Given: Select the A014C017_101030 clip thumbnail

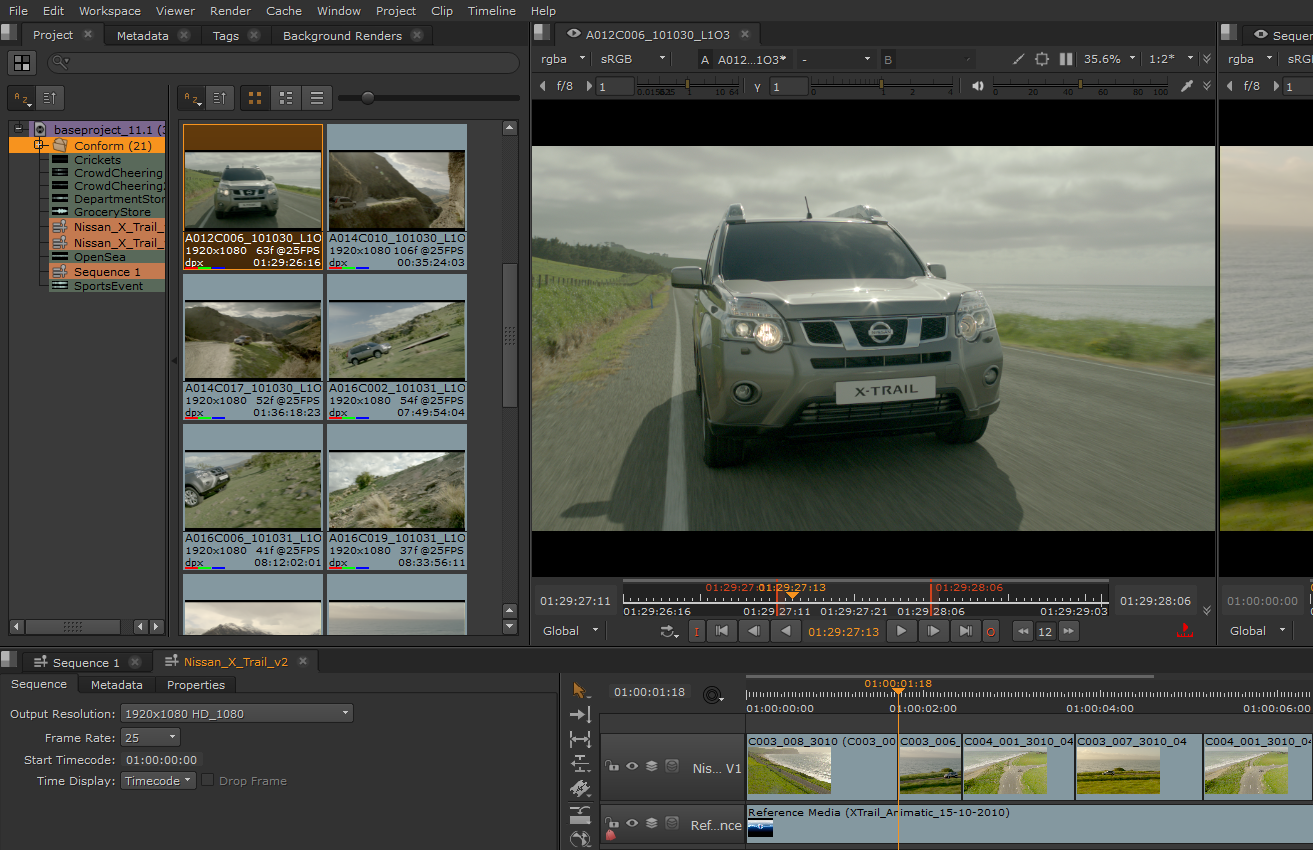Looking at the screenshot, I should coord(253,339).
